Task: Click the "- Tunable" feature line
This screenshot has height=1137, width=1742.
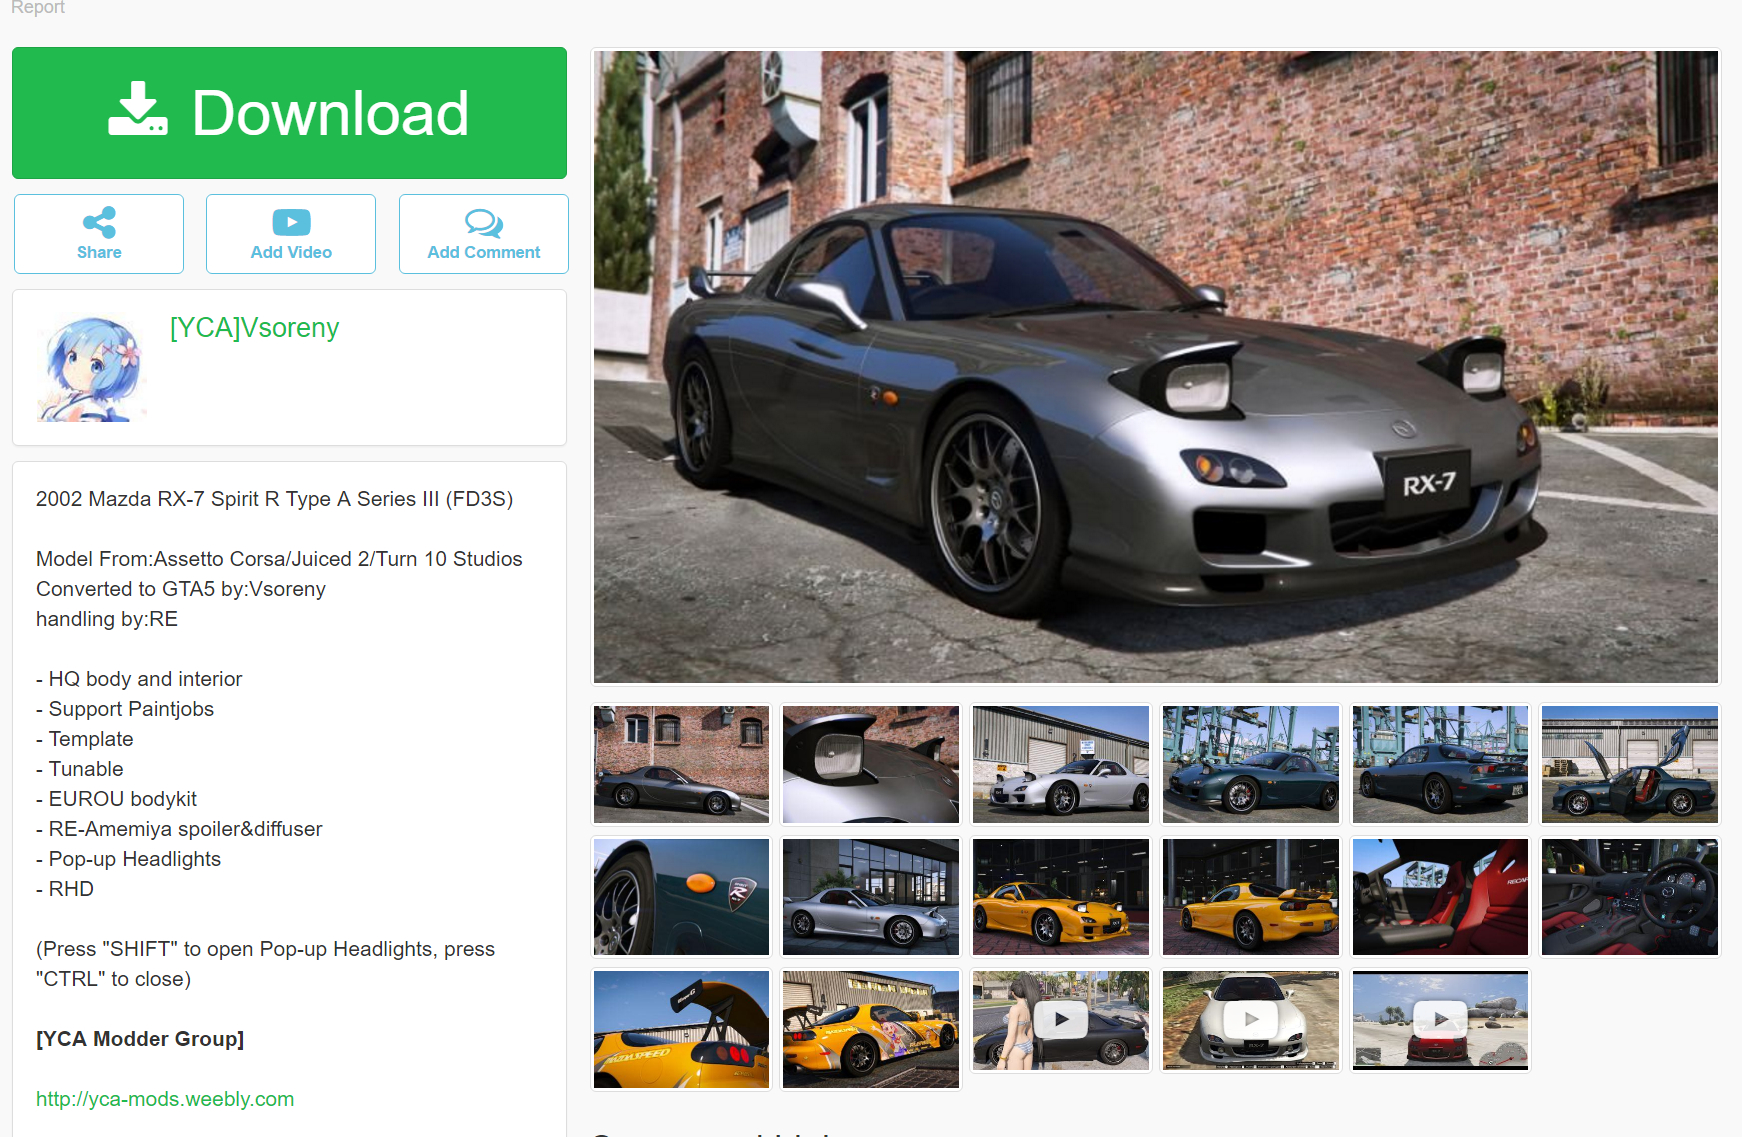Action: [80, 769]
